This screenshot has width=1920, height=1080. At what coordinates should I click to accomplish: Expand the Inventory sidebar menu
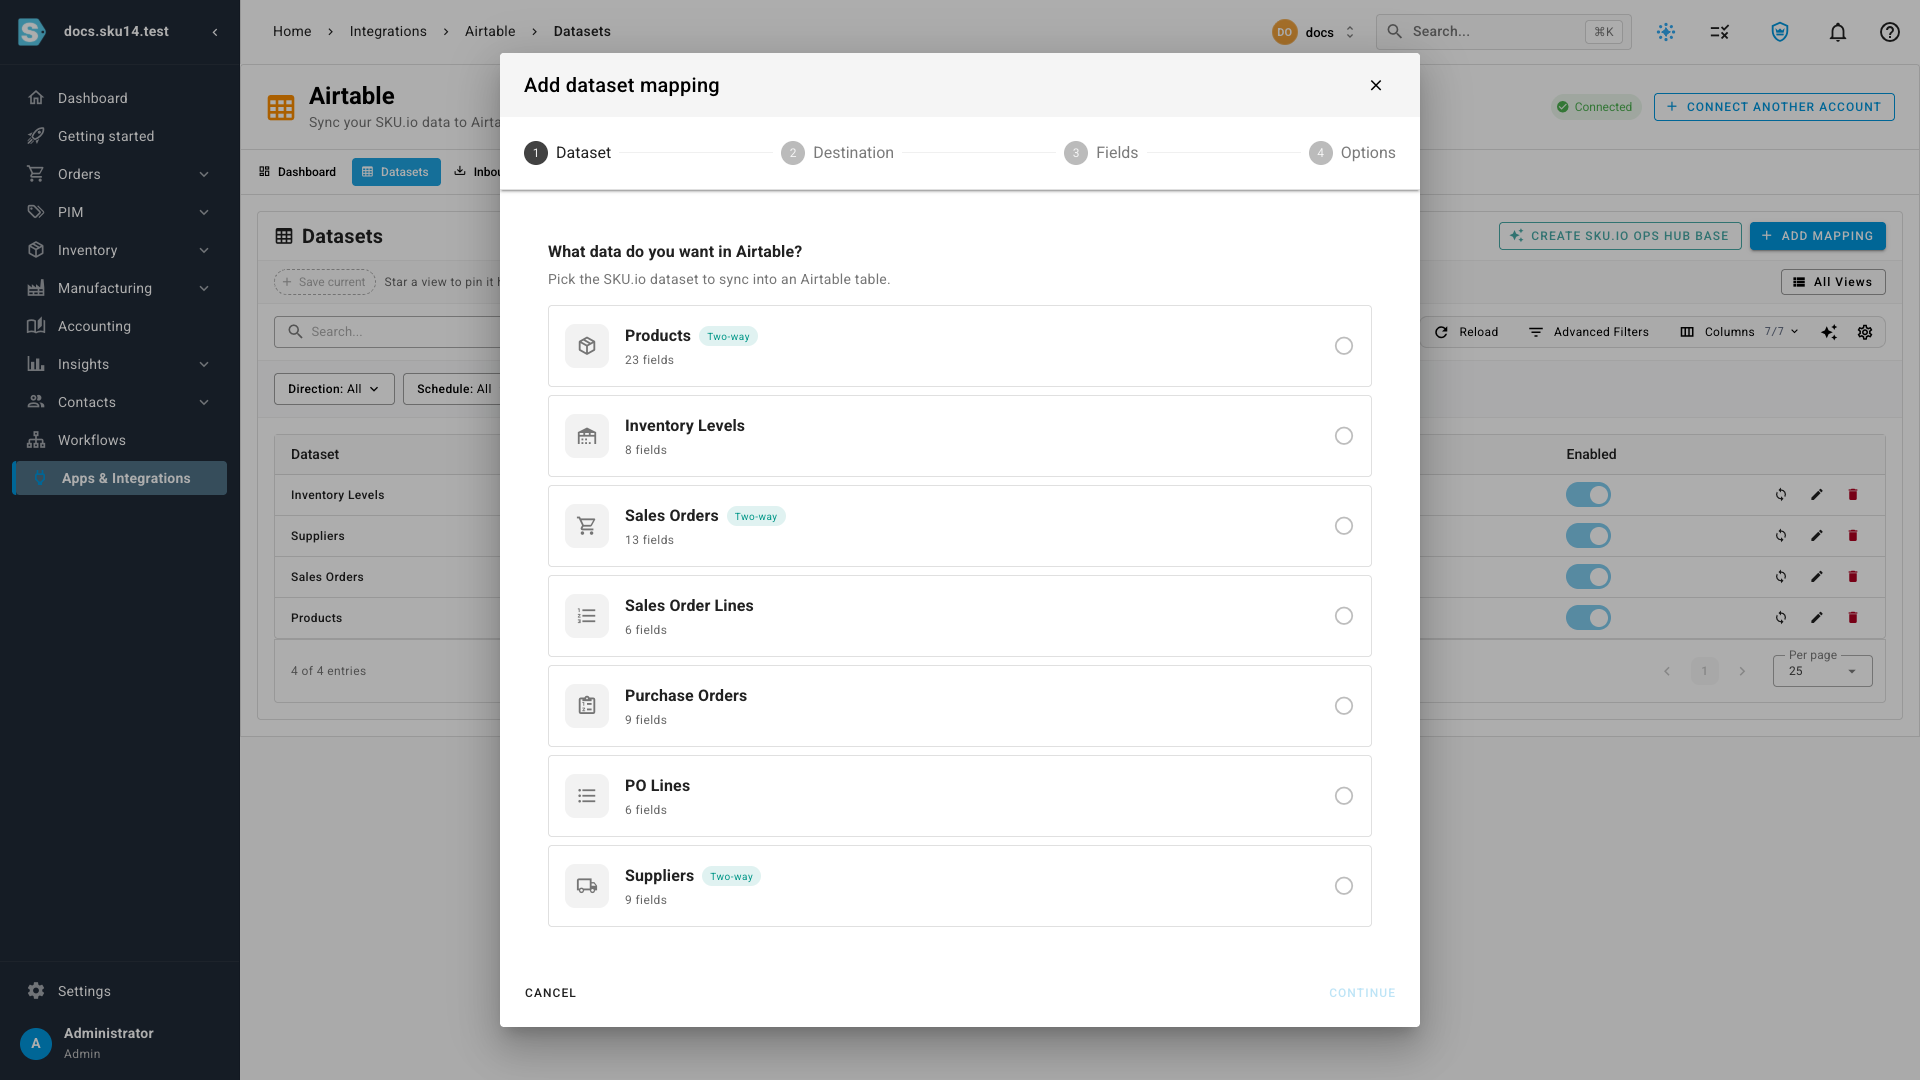204,250
